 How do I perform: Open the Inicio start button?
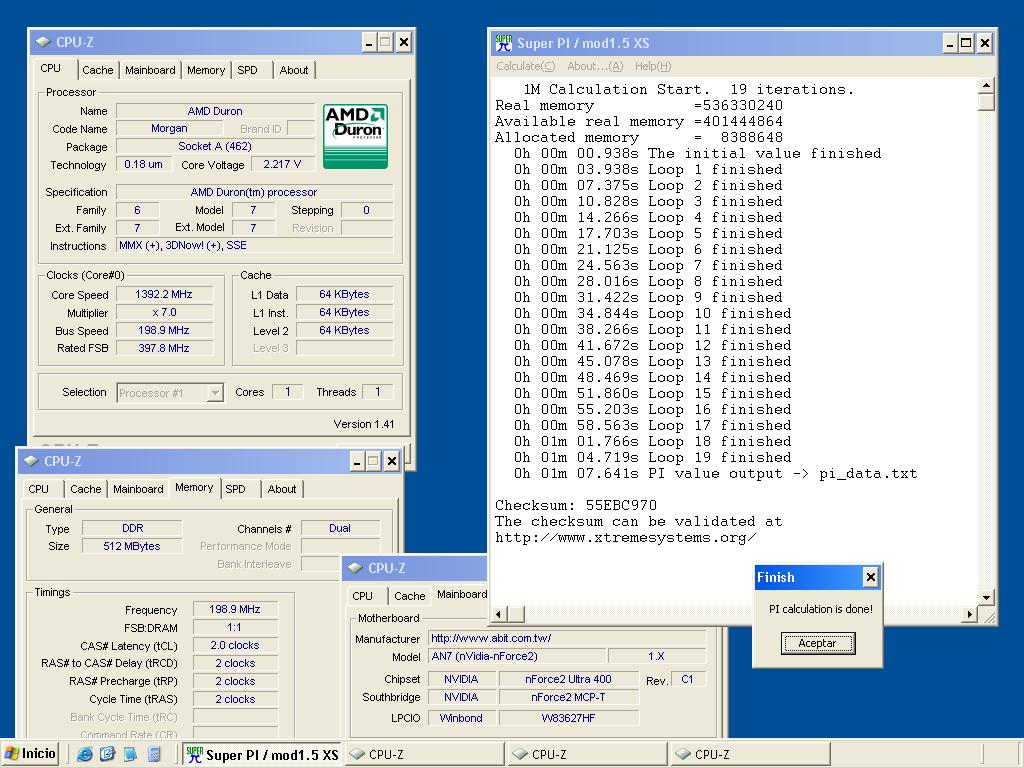point(30,754)
